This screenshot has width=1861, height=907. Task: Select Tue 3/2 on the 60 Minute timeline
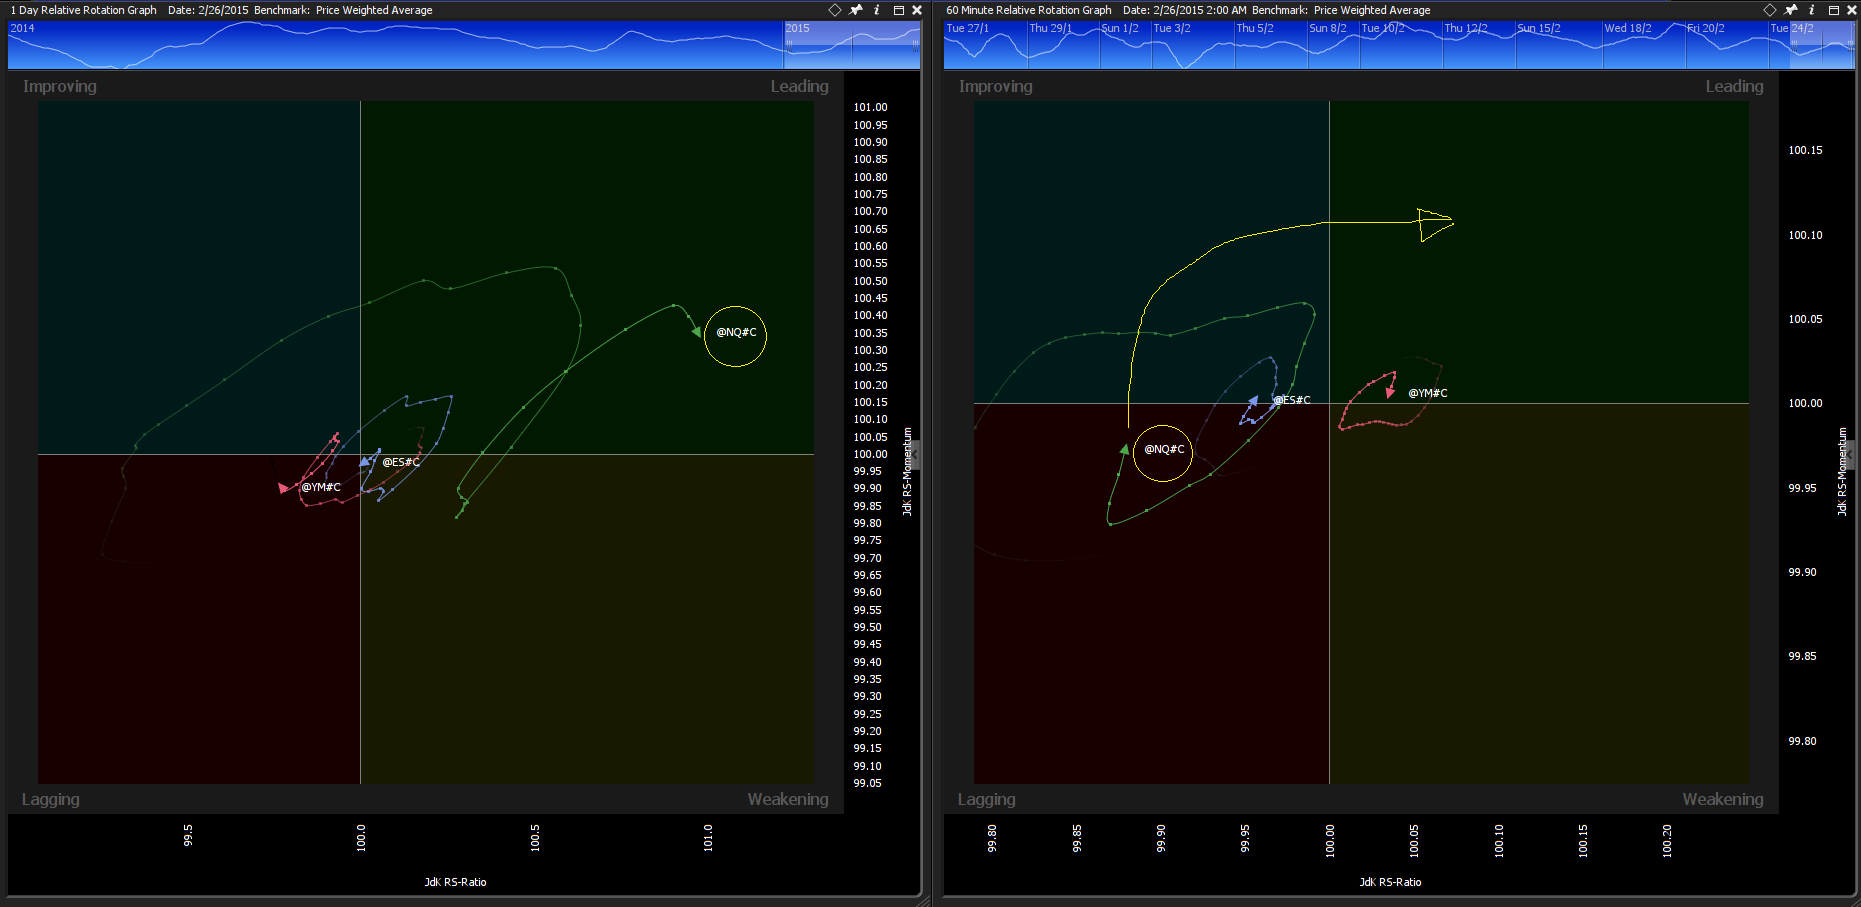pos(1172,28)
